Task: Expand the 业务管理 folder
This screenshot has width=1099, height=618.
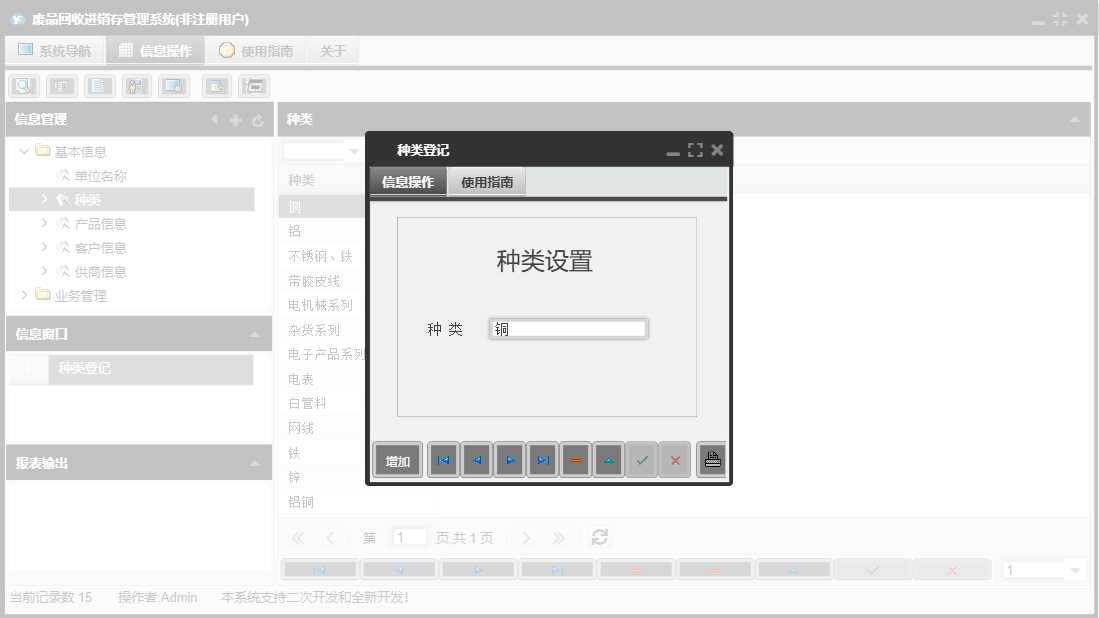Action: [x=25, y=295]
